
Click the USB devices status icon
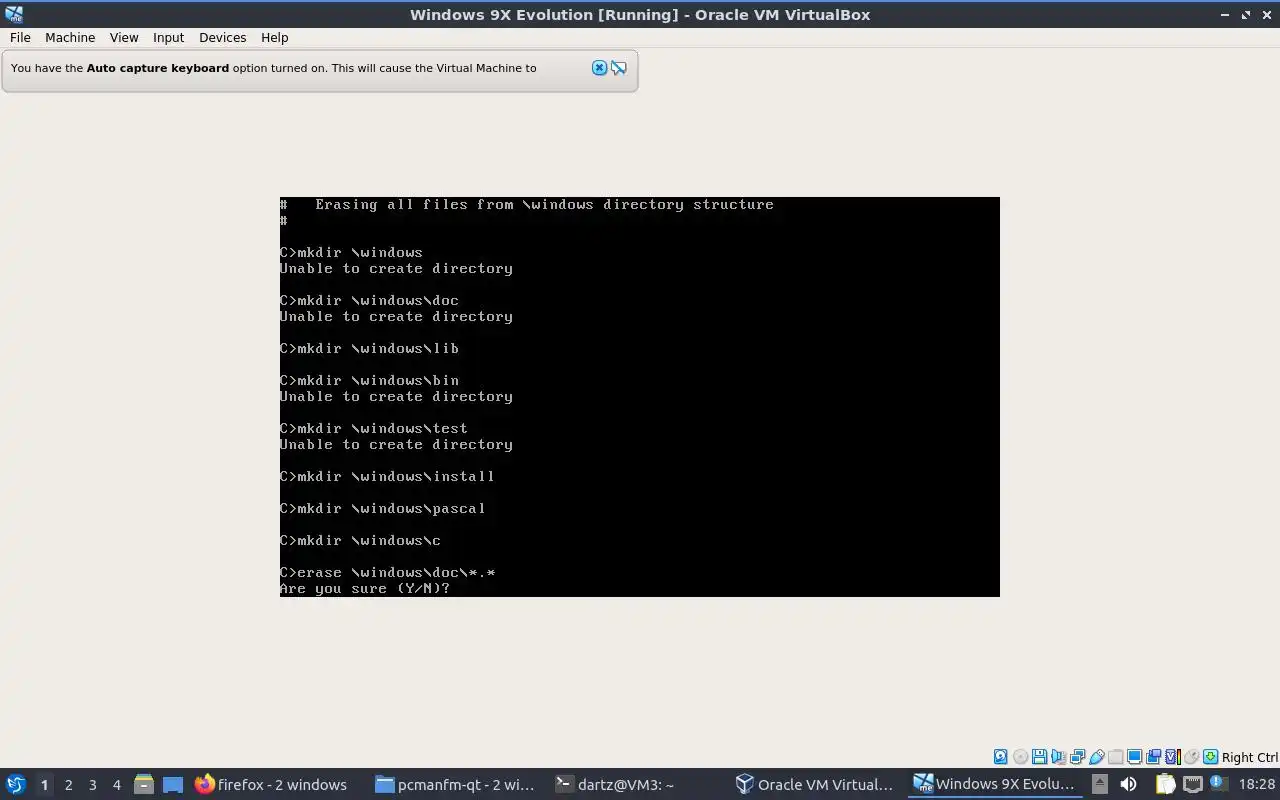point(1097,757)
